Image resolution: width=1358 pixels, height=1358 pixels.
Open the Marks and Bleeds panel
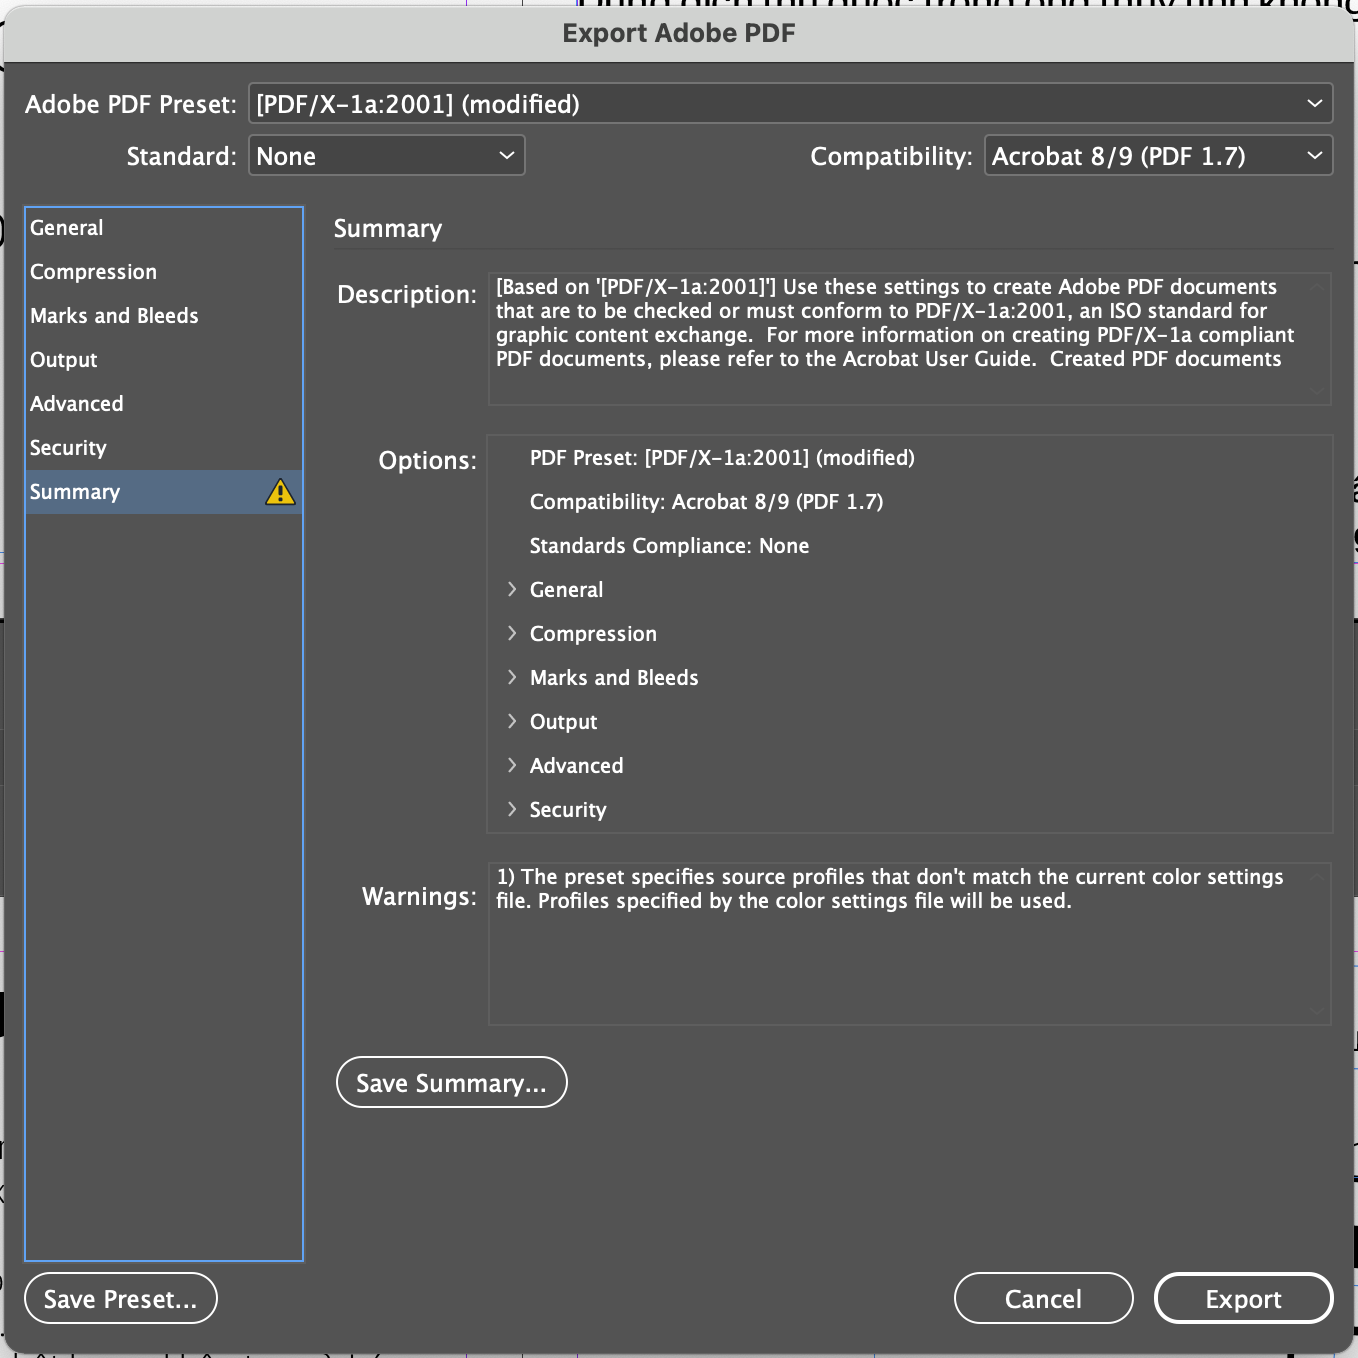point(113,315)
